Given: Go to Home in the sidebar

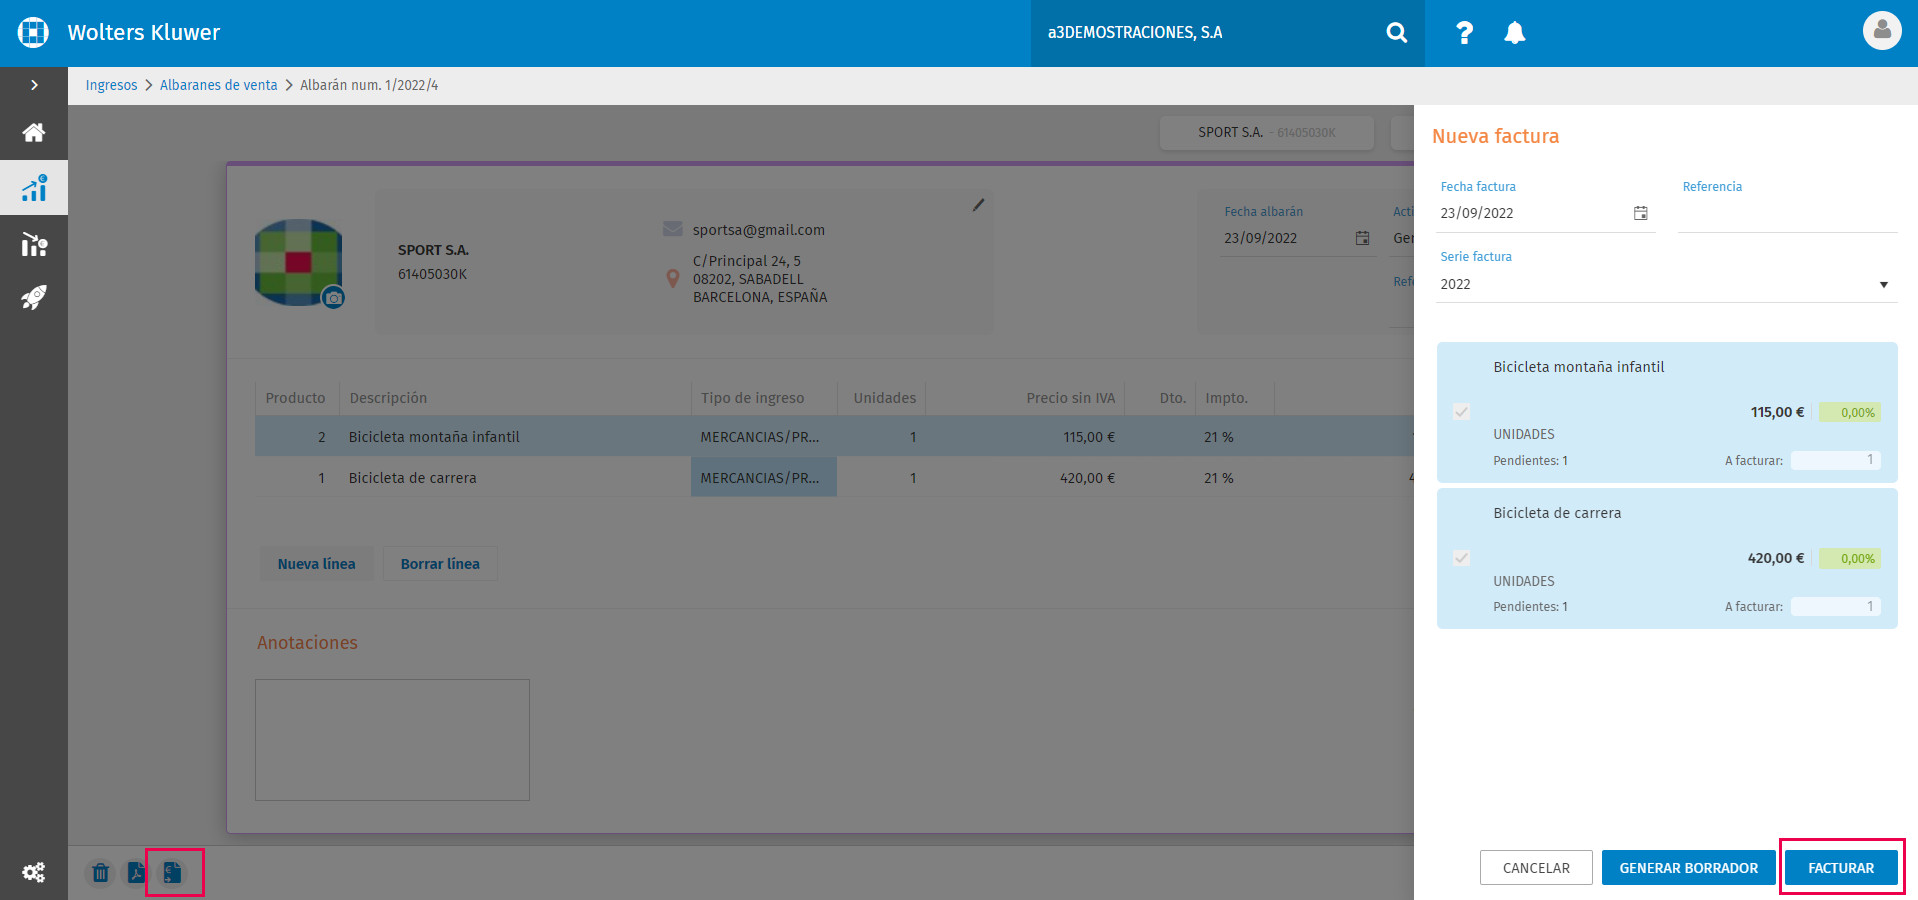Looking at the screenshot, I should click(34, 132).
